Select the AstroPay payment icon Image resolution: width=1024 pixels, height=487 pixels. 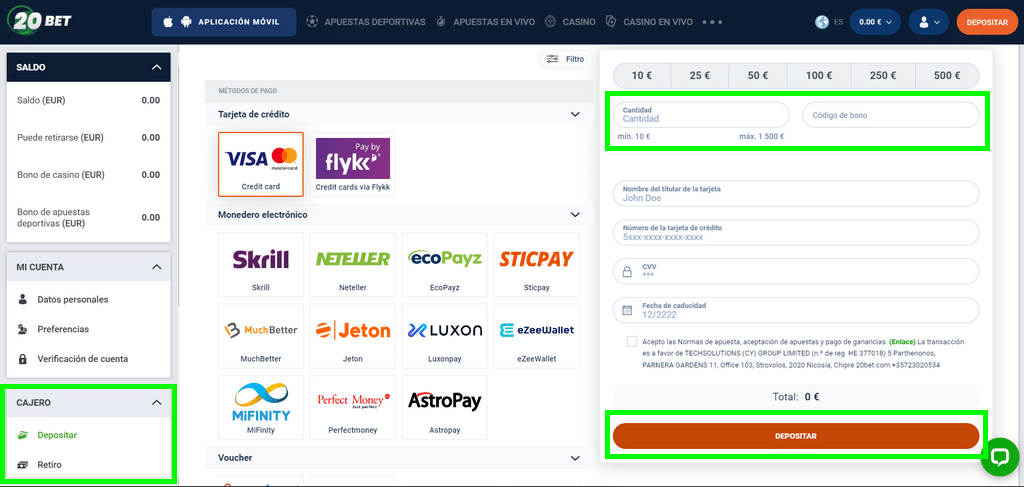[445, 408]
